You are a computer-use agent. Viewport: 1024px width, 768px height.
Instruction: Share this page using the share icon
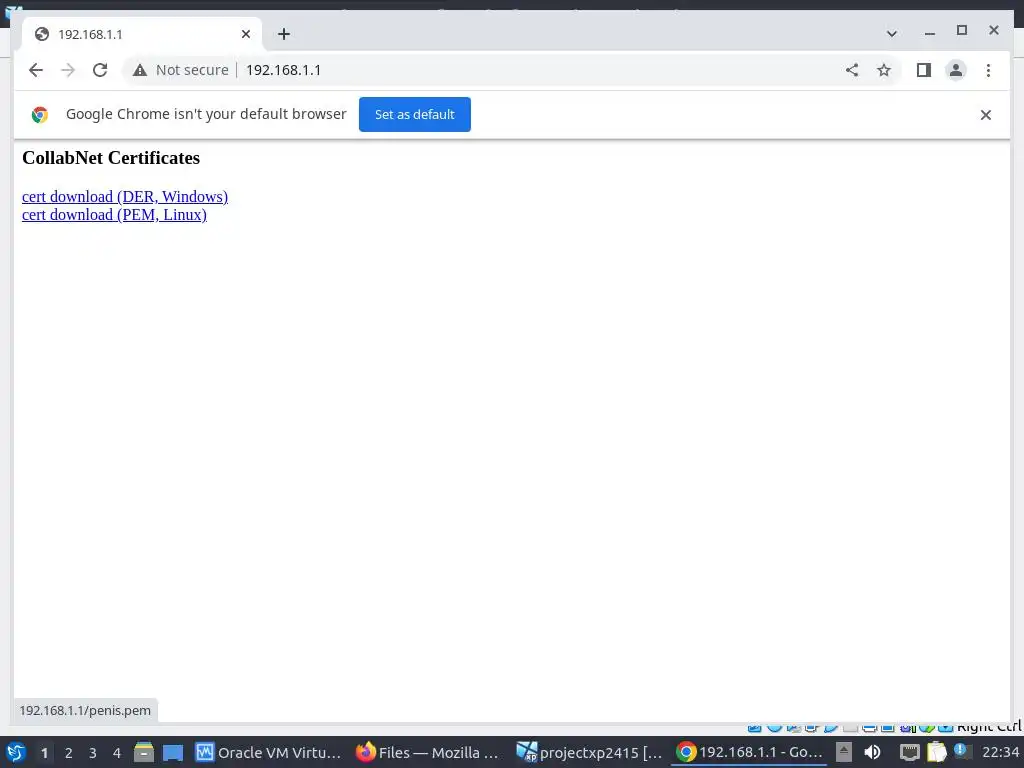click(852, 70)
